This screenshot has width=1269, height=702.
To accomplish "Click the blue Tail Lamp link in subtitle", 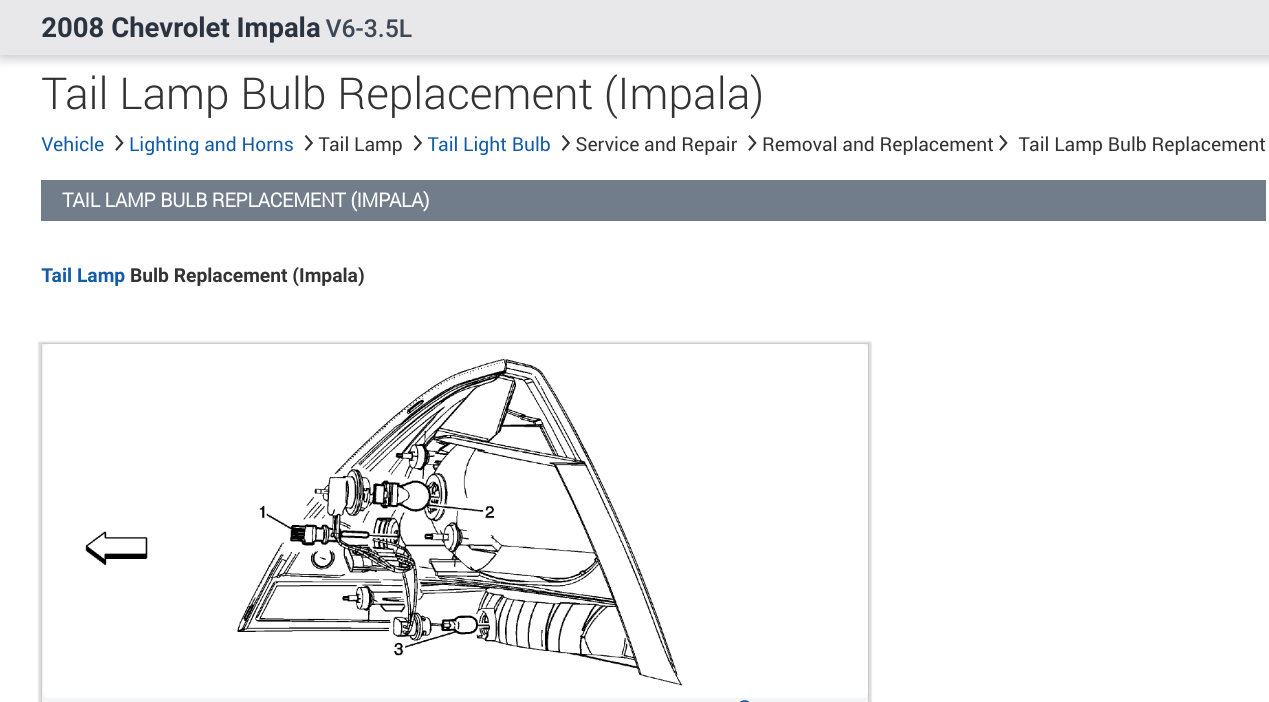I will click(x=83, y=275).
